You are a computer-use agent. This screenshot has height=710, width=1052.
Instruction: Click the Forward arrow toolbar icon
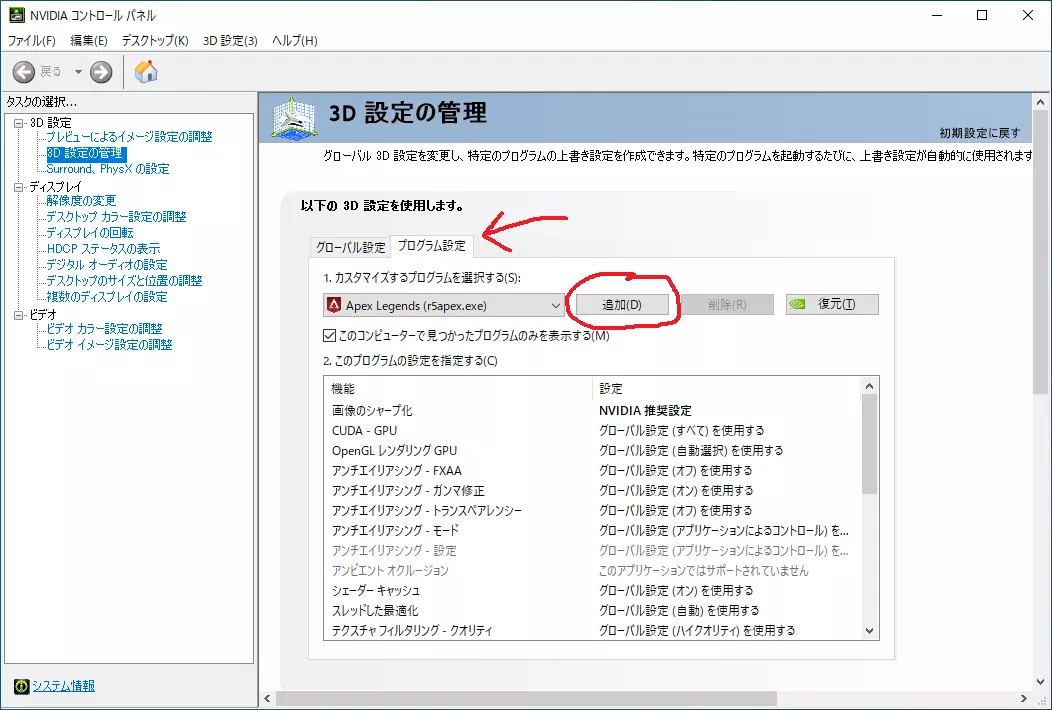[x=101, y=72]
